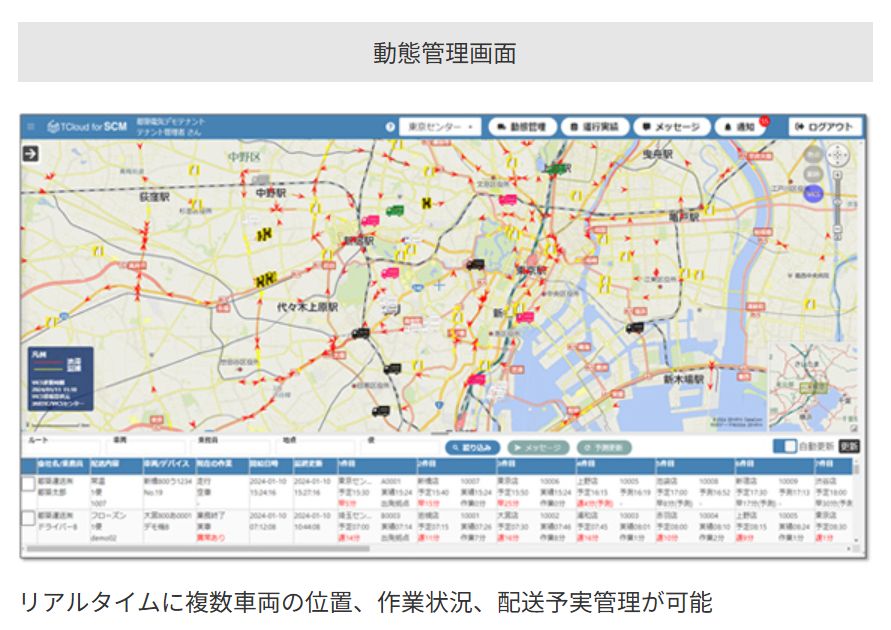Select the green truck near 上野駅
This screenshot has height=630, width=891.
pos(554,169)
